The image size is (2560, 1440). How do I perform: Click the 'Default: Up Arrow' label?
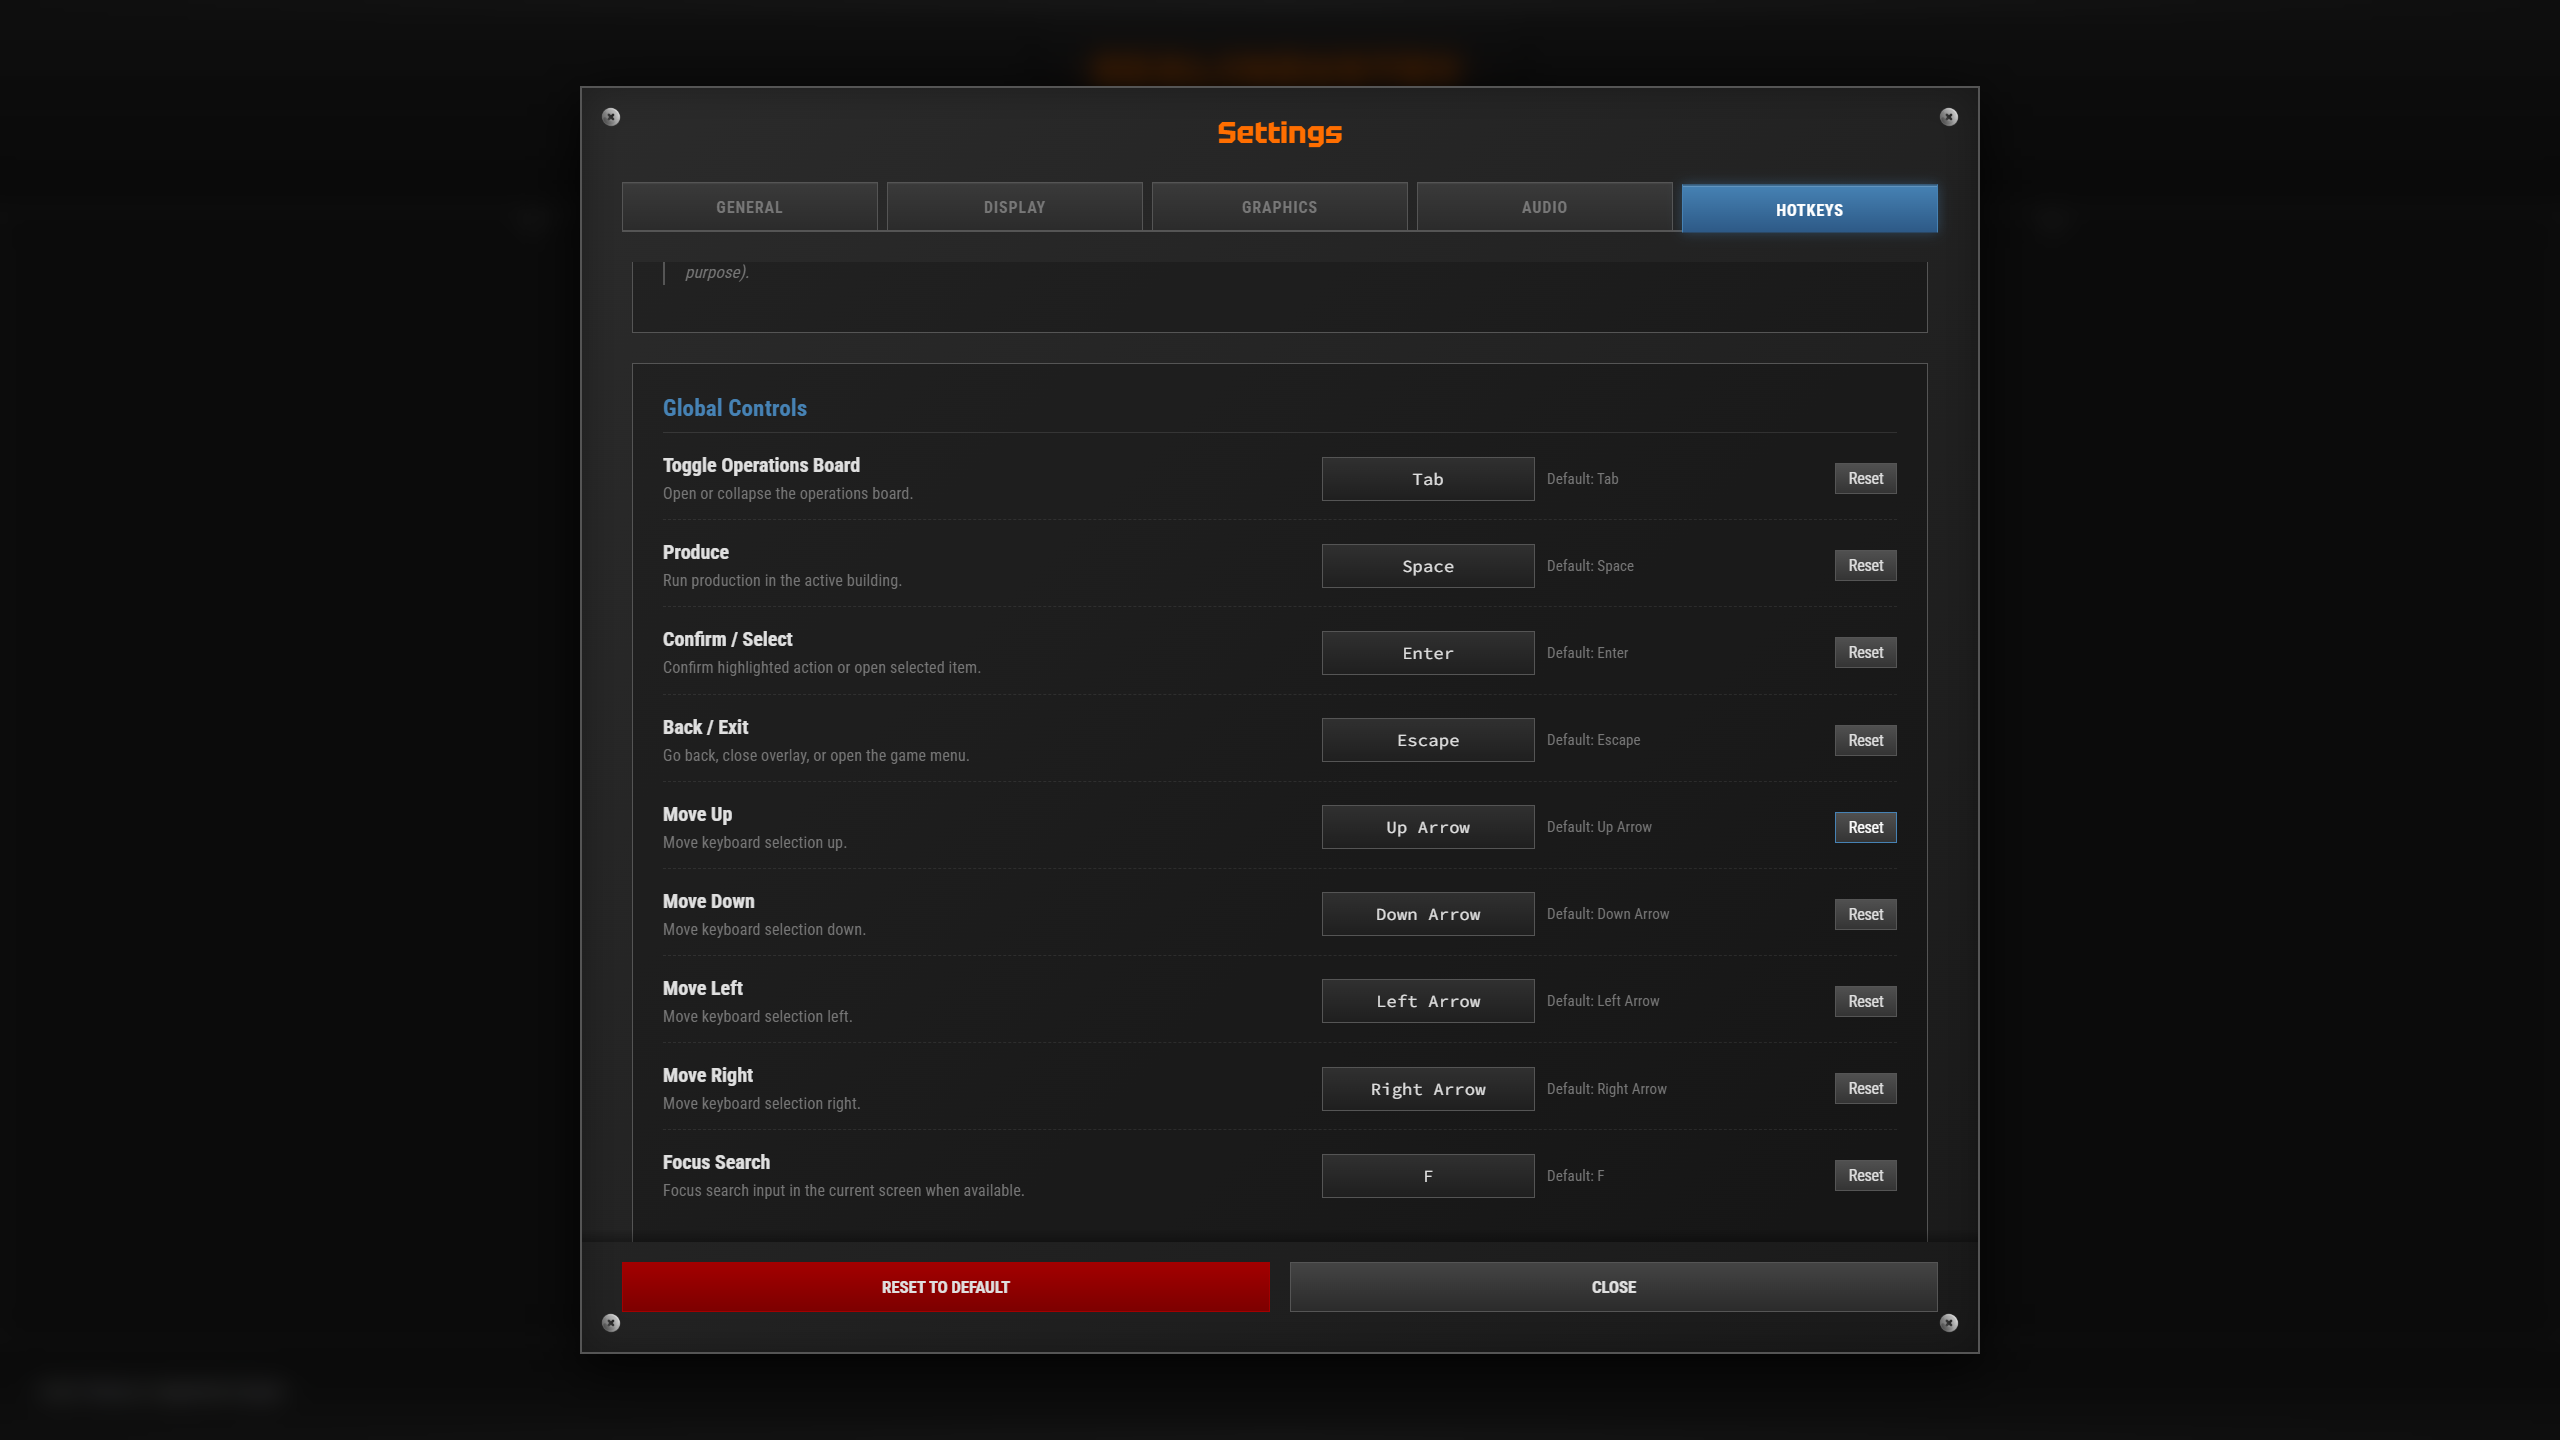pos(1599,827)
